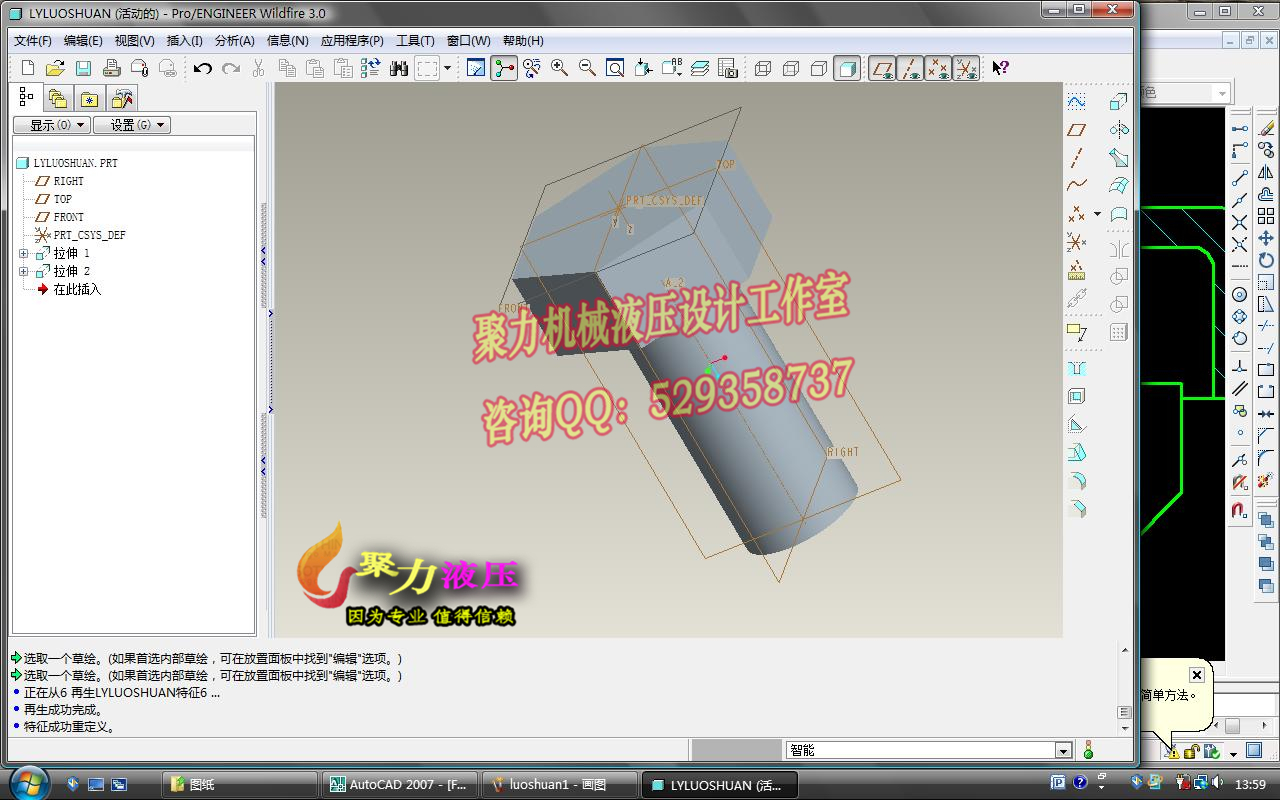
Task: Switch model display to wireframe mode
Action: point(765,68)
